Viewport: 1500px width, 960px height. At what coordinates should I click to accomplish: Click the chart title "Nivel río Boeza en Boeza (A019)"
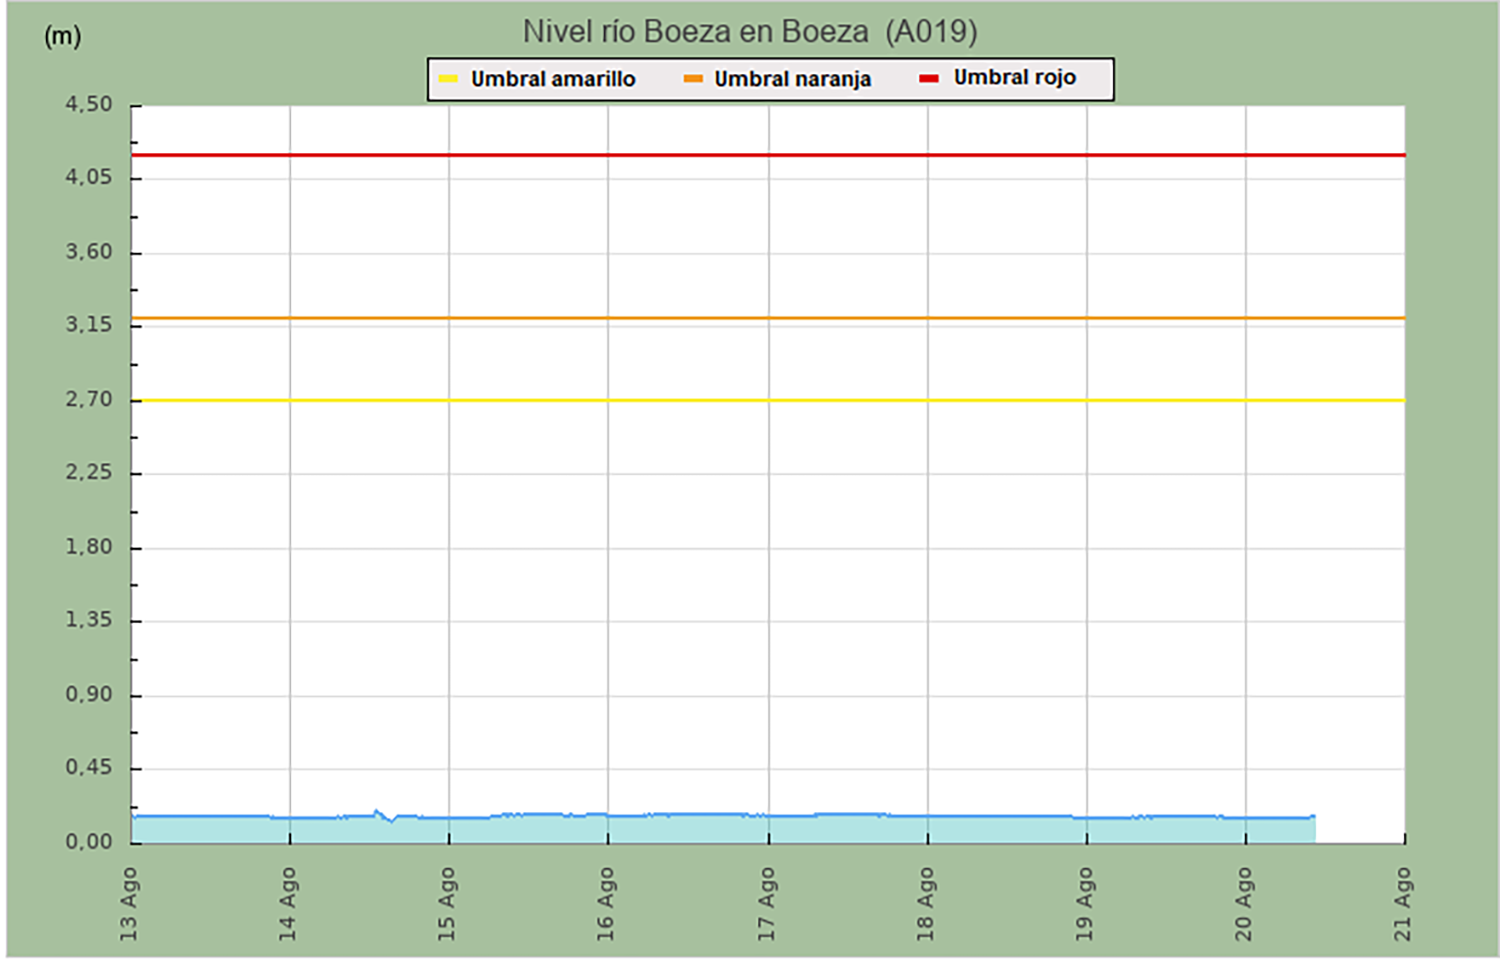[750, 32]
